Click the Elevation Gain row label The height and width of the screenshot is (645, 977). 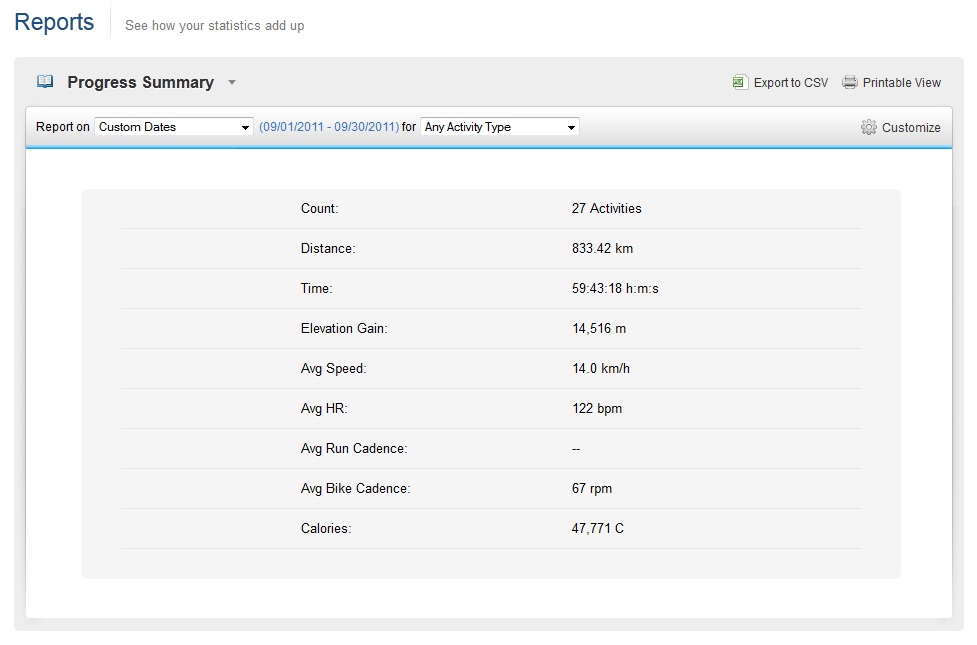pos(344,328)
